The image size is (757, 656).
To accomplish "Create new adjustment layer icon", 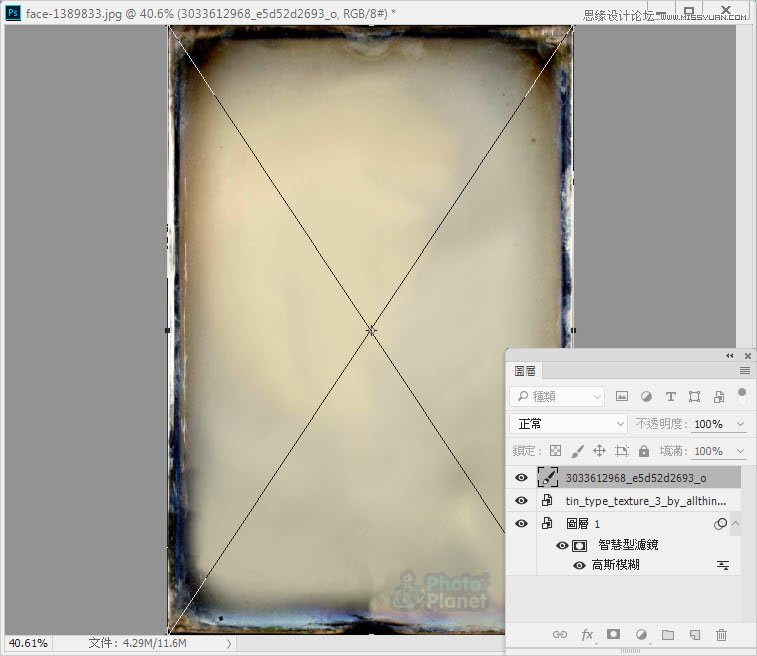I will coord(641,634).
